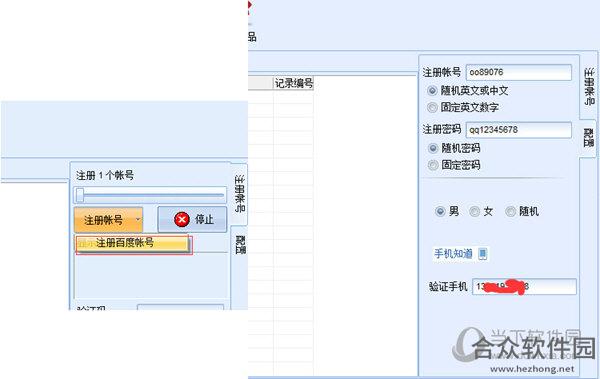Open 配置 vertical tab in right panel
Screen dimensions: 600x379
coord(589,138)
